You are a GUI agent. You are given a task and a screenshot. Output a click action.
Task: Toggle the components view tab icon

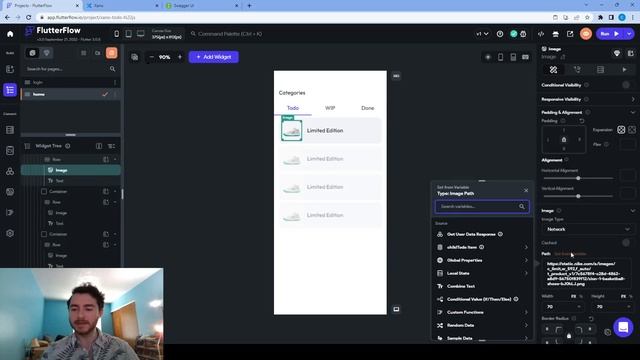[47, 53]
